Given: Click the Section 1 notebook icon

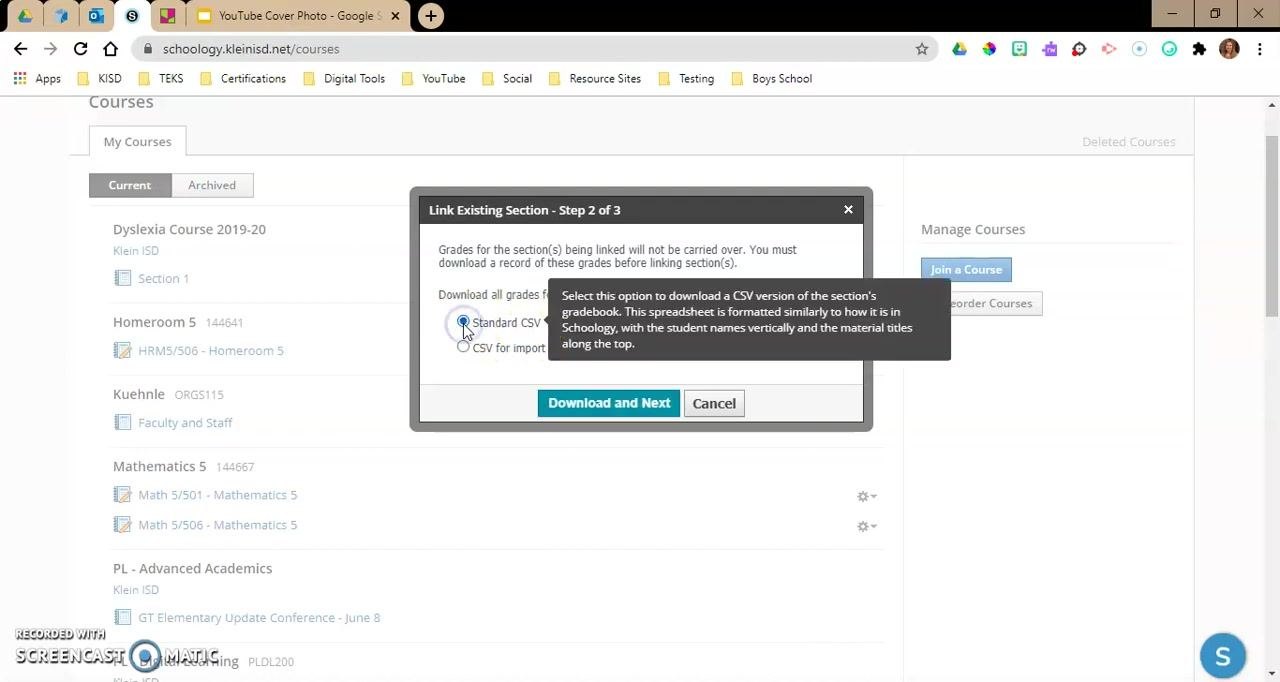Looking at the screenshot, I should (122, 278).
